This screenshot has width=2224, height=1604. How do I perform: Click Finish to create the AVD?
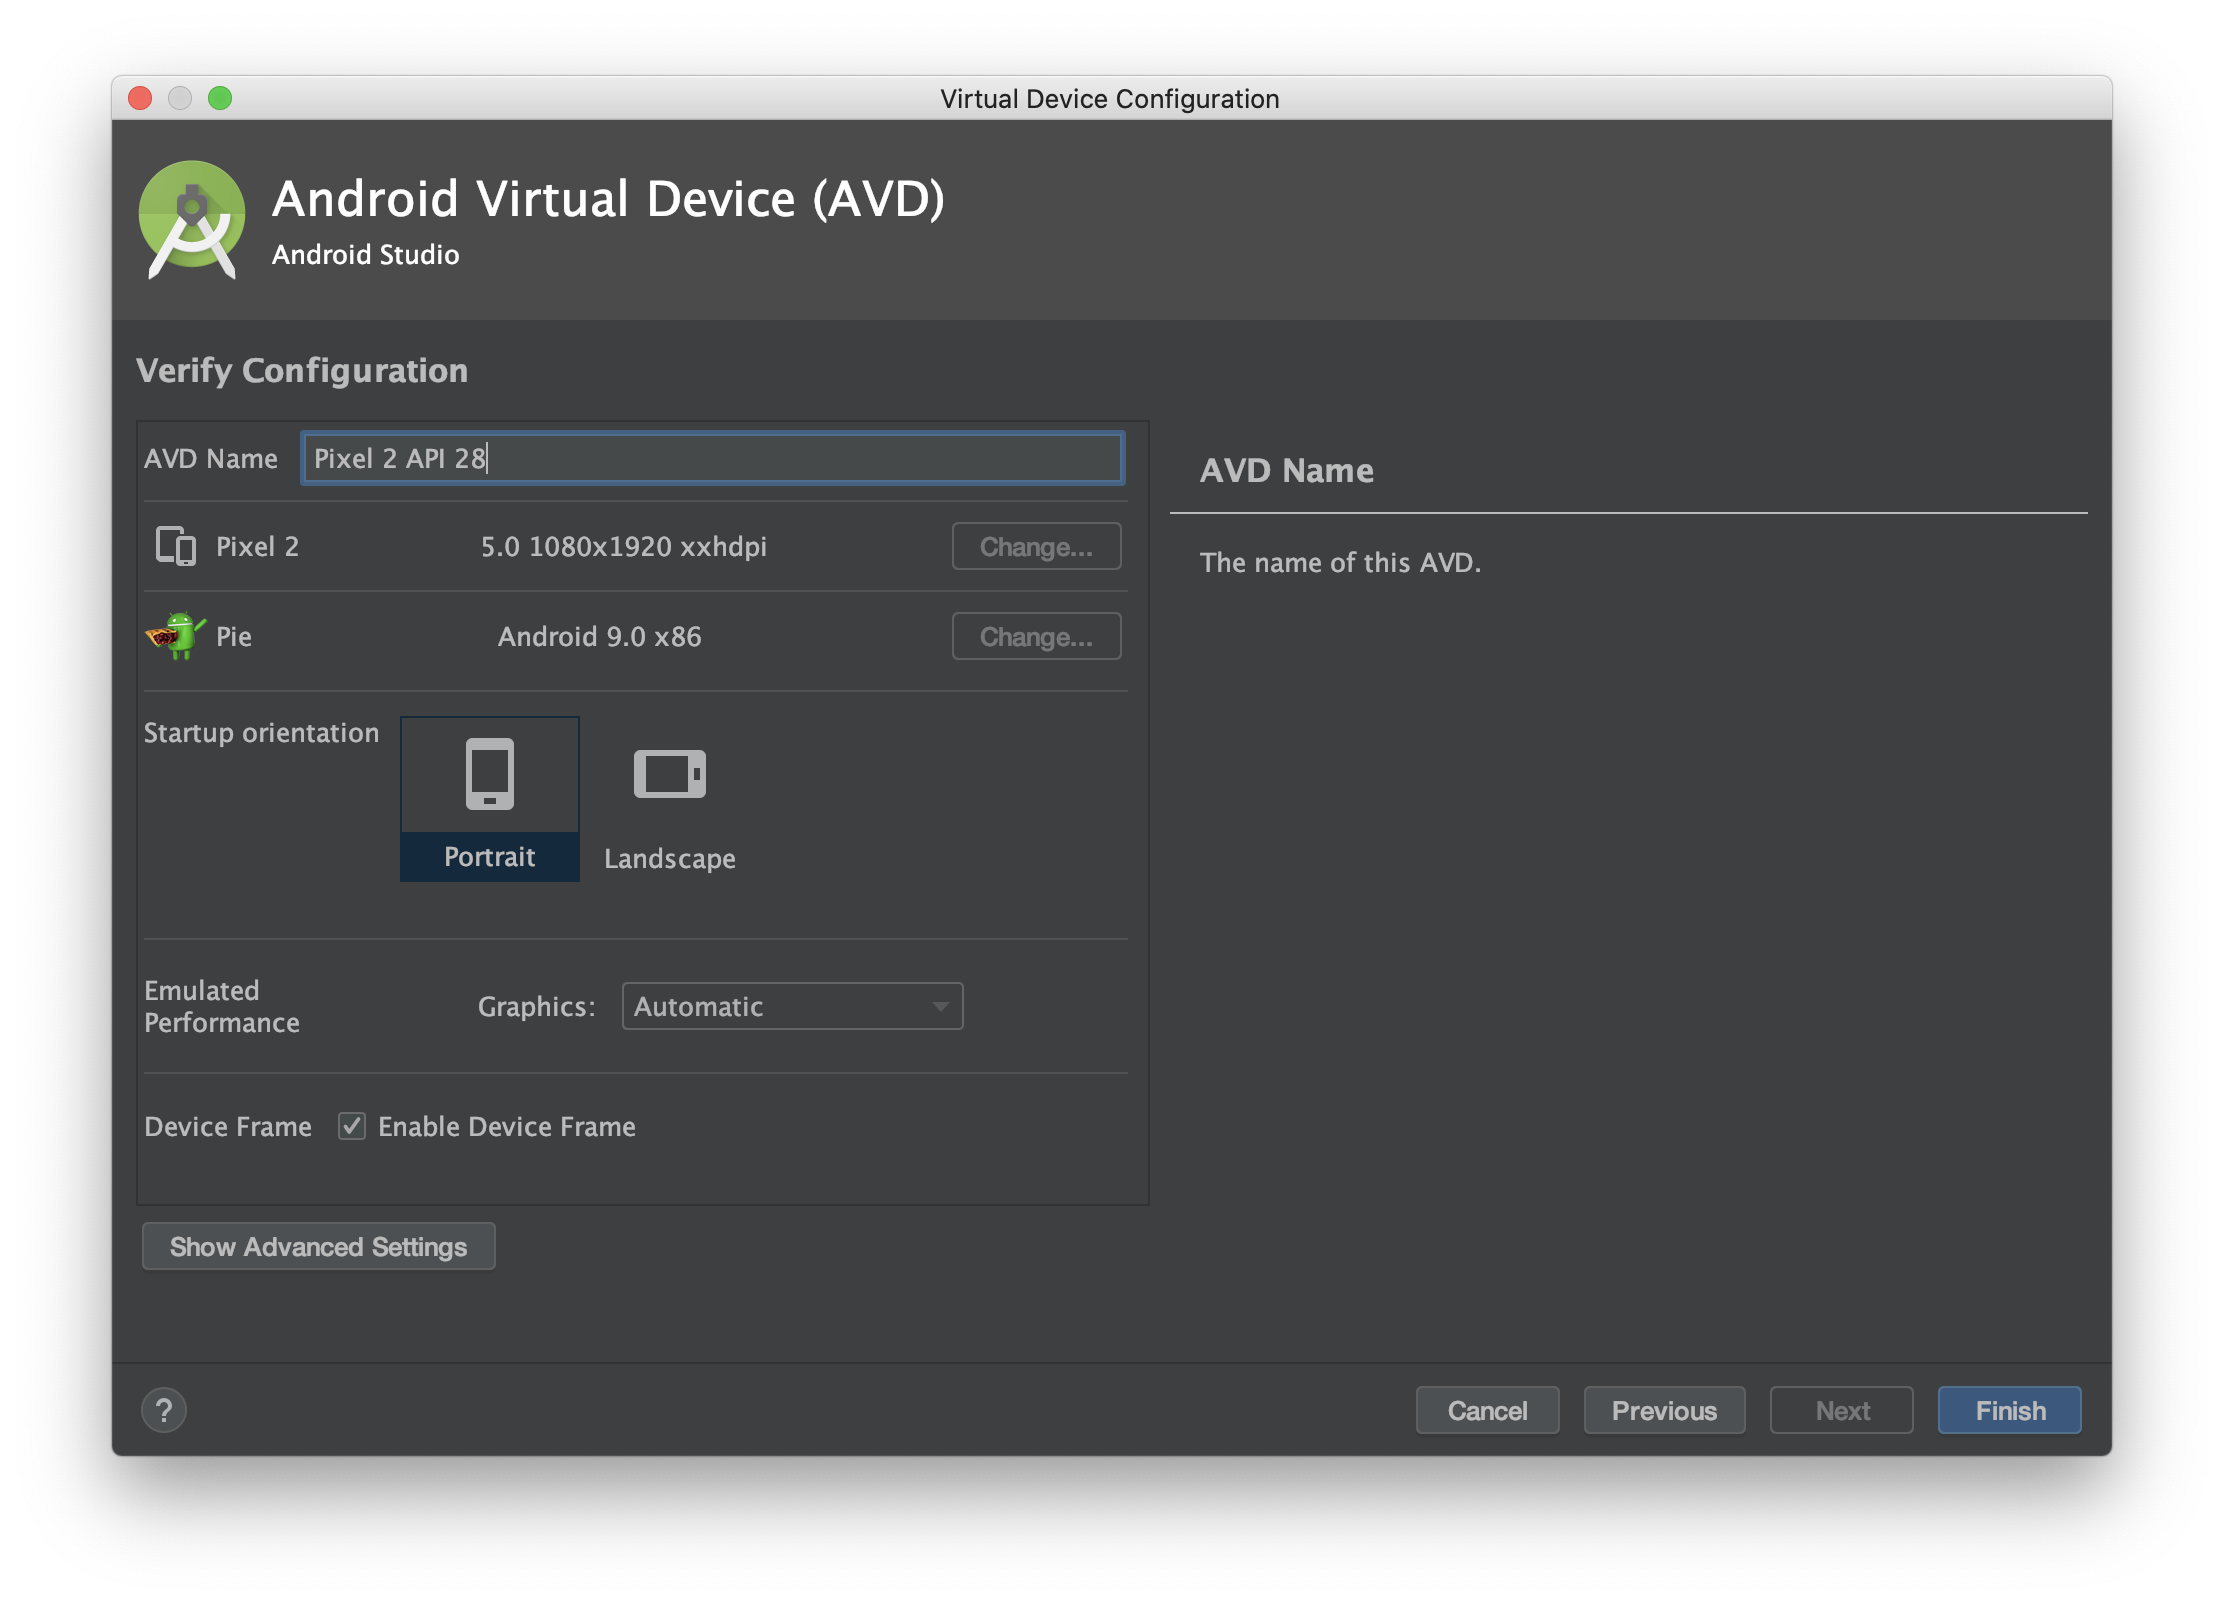coord(2009,1410)
